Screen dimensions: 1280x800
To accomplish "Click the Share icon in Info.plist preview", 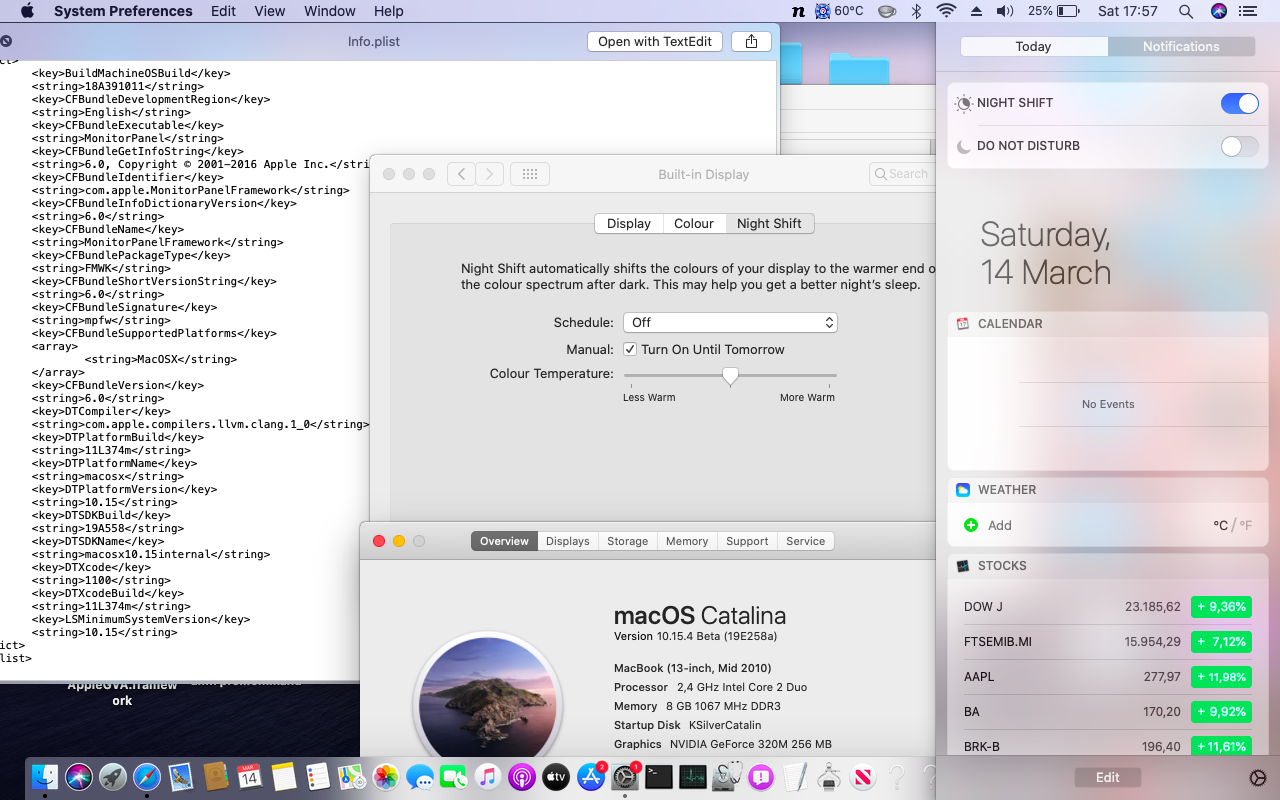I will click(x=751, y=41).
